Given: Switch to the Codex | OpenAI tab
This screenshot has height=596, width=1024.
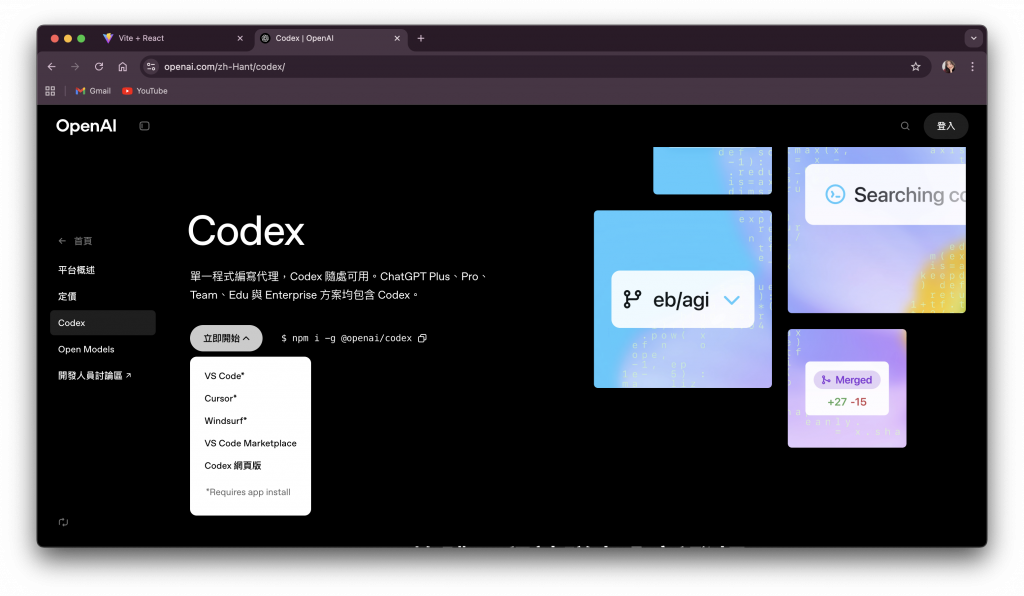Looking at the screenshot, I should pyautogui.click(x=330, y=39).
